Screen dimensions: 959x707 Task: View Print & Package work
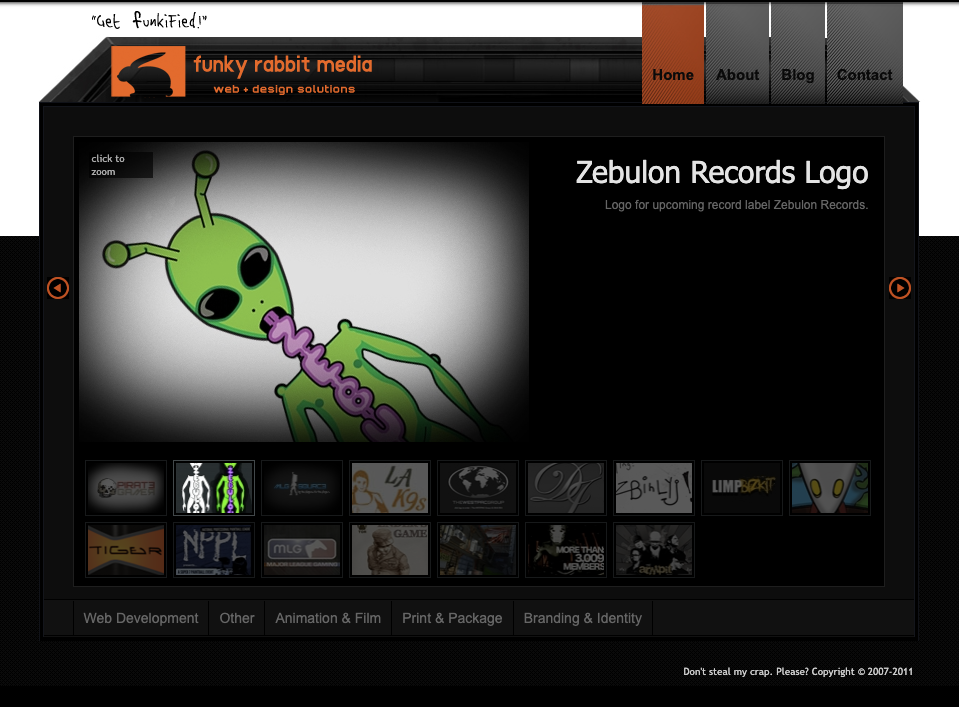(452, 618)
